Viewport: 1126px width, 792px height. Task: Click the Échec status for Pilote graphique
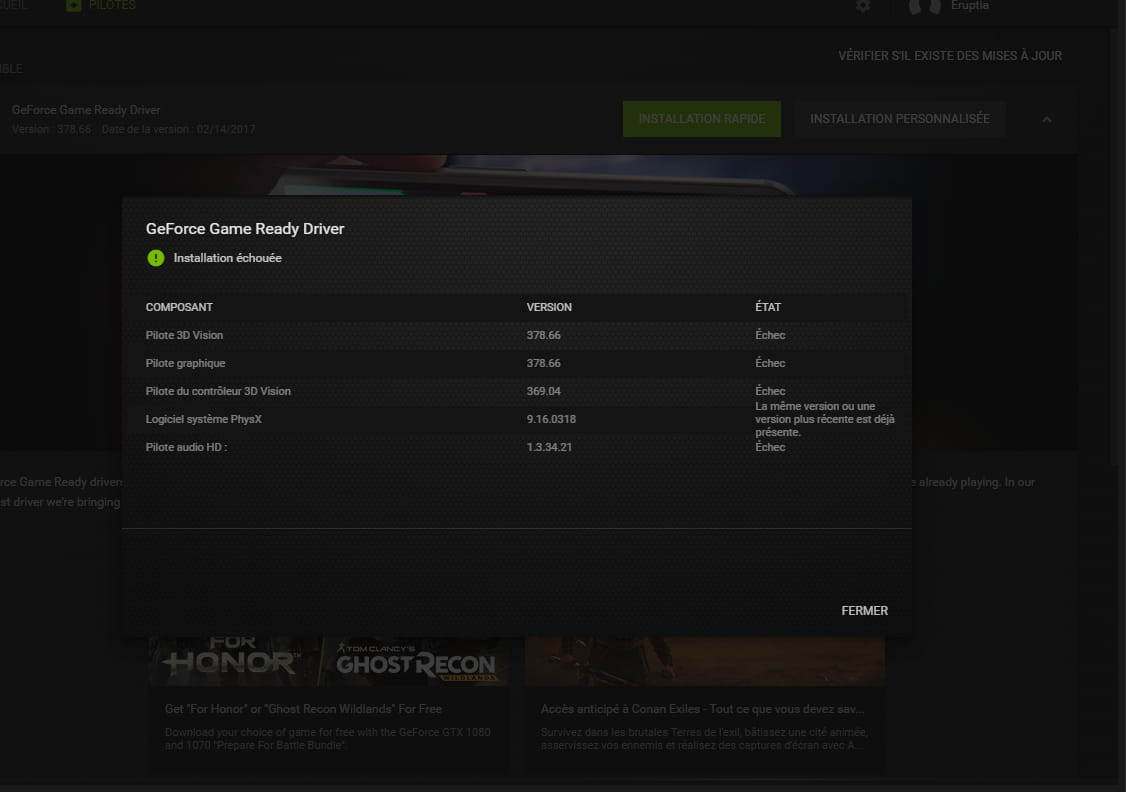coord(770,363)
